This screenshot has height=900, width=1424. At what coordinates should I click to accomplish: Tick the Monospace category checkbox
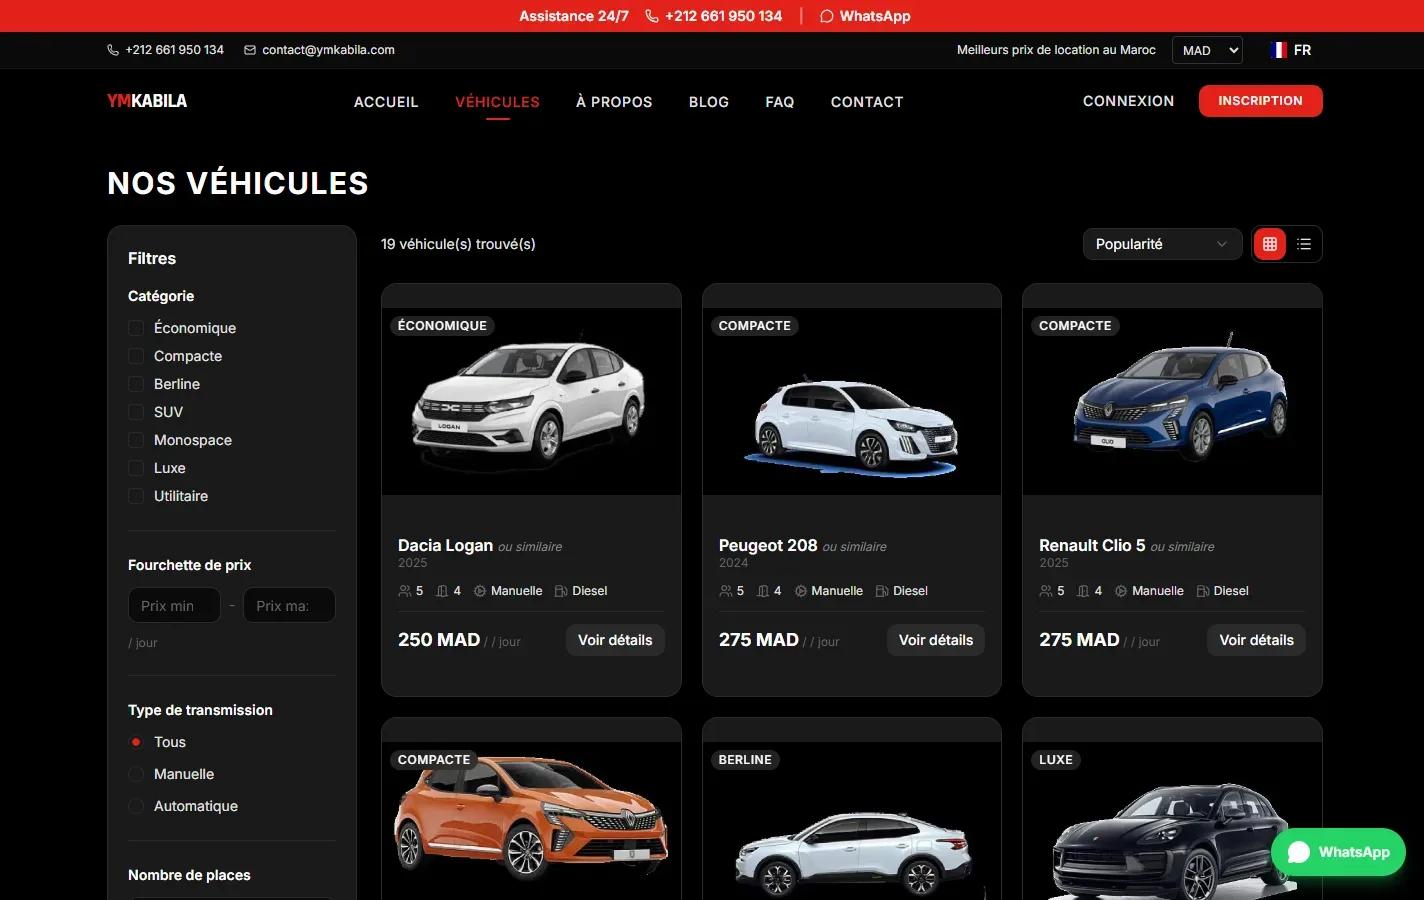(x=136, y=440)
